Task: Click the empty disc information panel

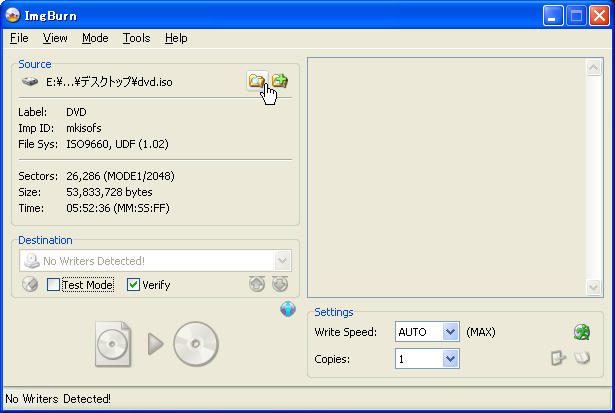Action: coord(446,177)
